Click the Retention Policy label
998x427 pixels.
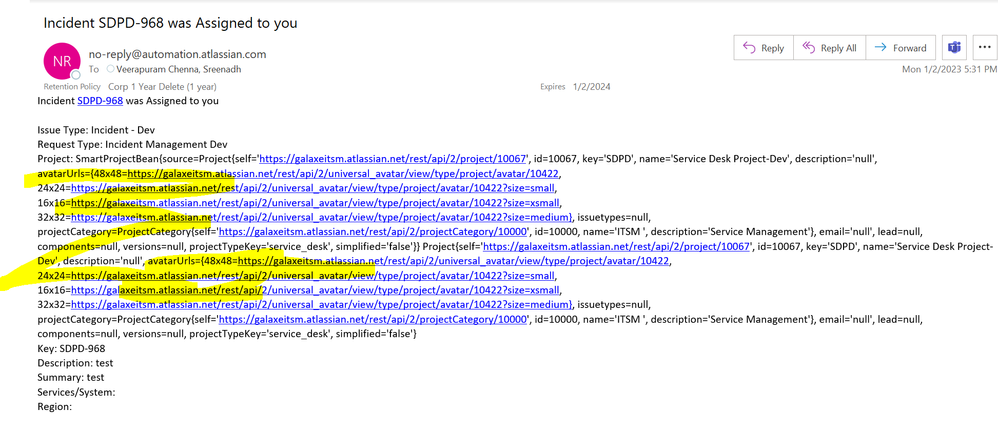(72, 87)
